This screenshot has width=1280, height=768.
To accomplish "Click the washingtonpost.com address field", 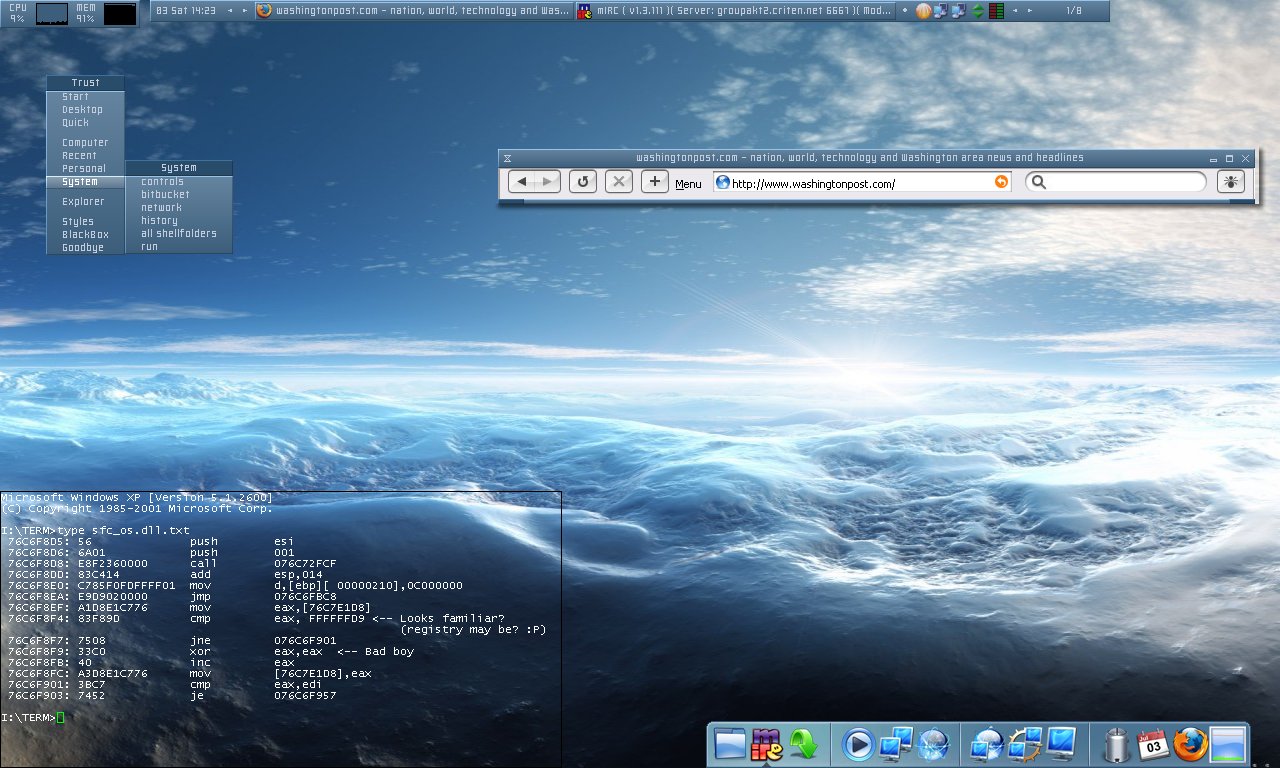I will 862,182.
